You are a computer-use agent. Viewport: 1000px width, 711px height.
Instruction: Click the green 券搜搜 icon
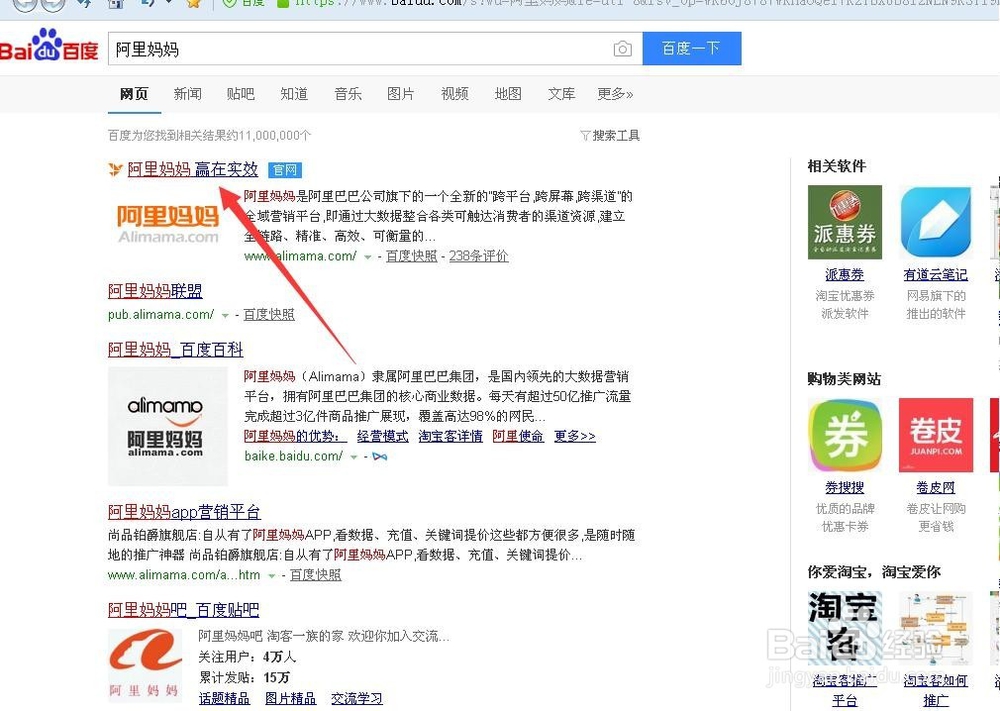coord(844,435)
